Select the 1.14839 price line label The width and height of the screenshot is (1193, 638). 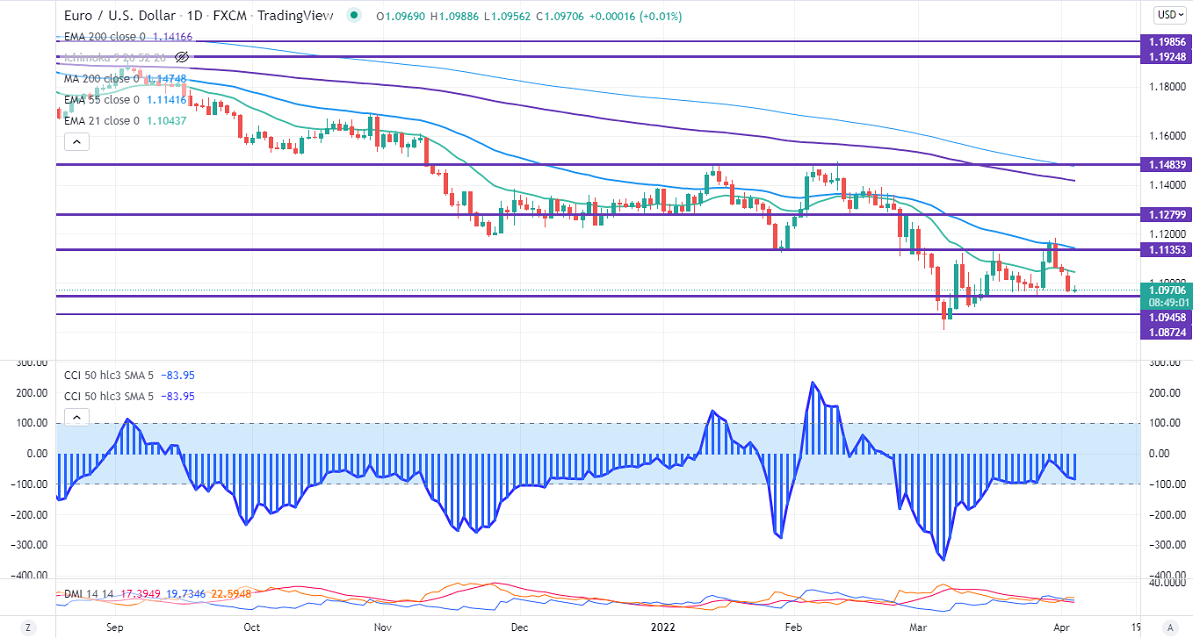coord(1166,164)
